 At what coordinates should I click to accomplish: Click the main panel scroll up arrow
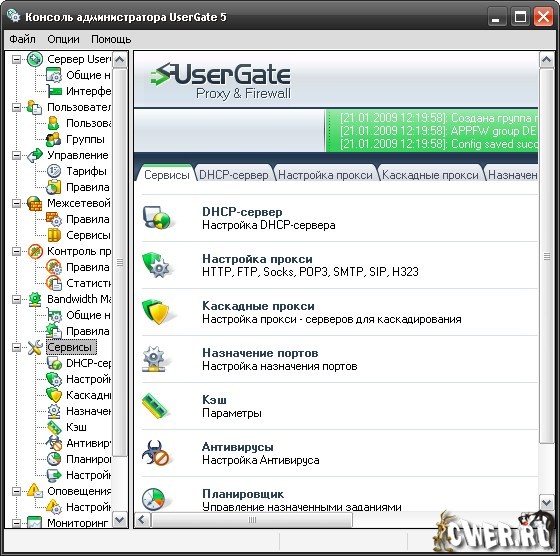[x=546, y=60]
